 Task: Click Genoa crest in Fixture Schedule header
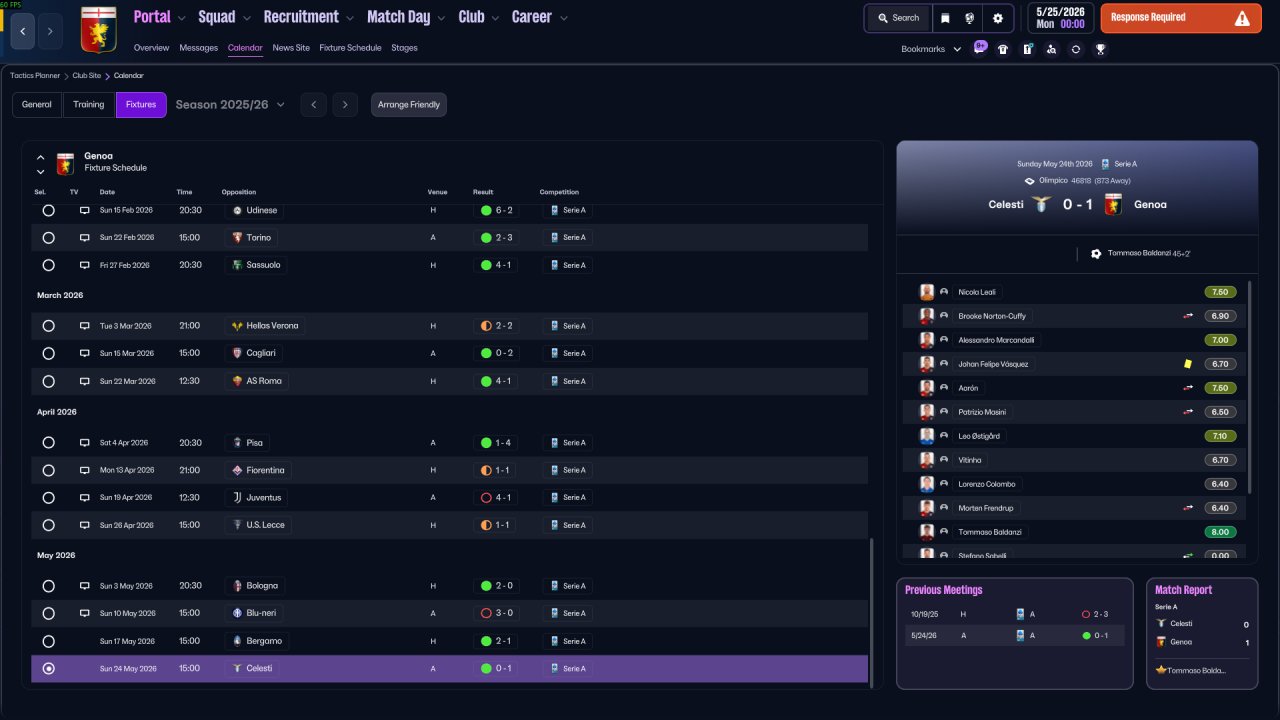tap(65, 163)
